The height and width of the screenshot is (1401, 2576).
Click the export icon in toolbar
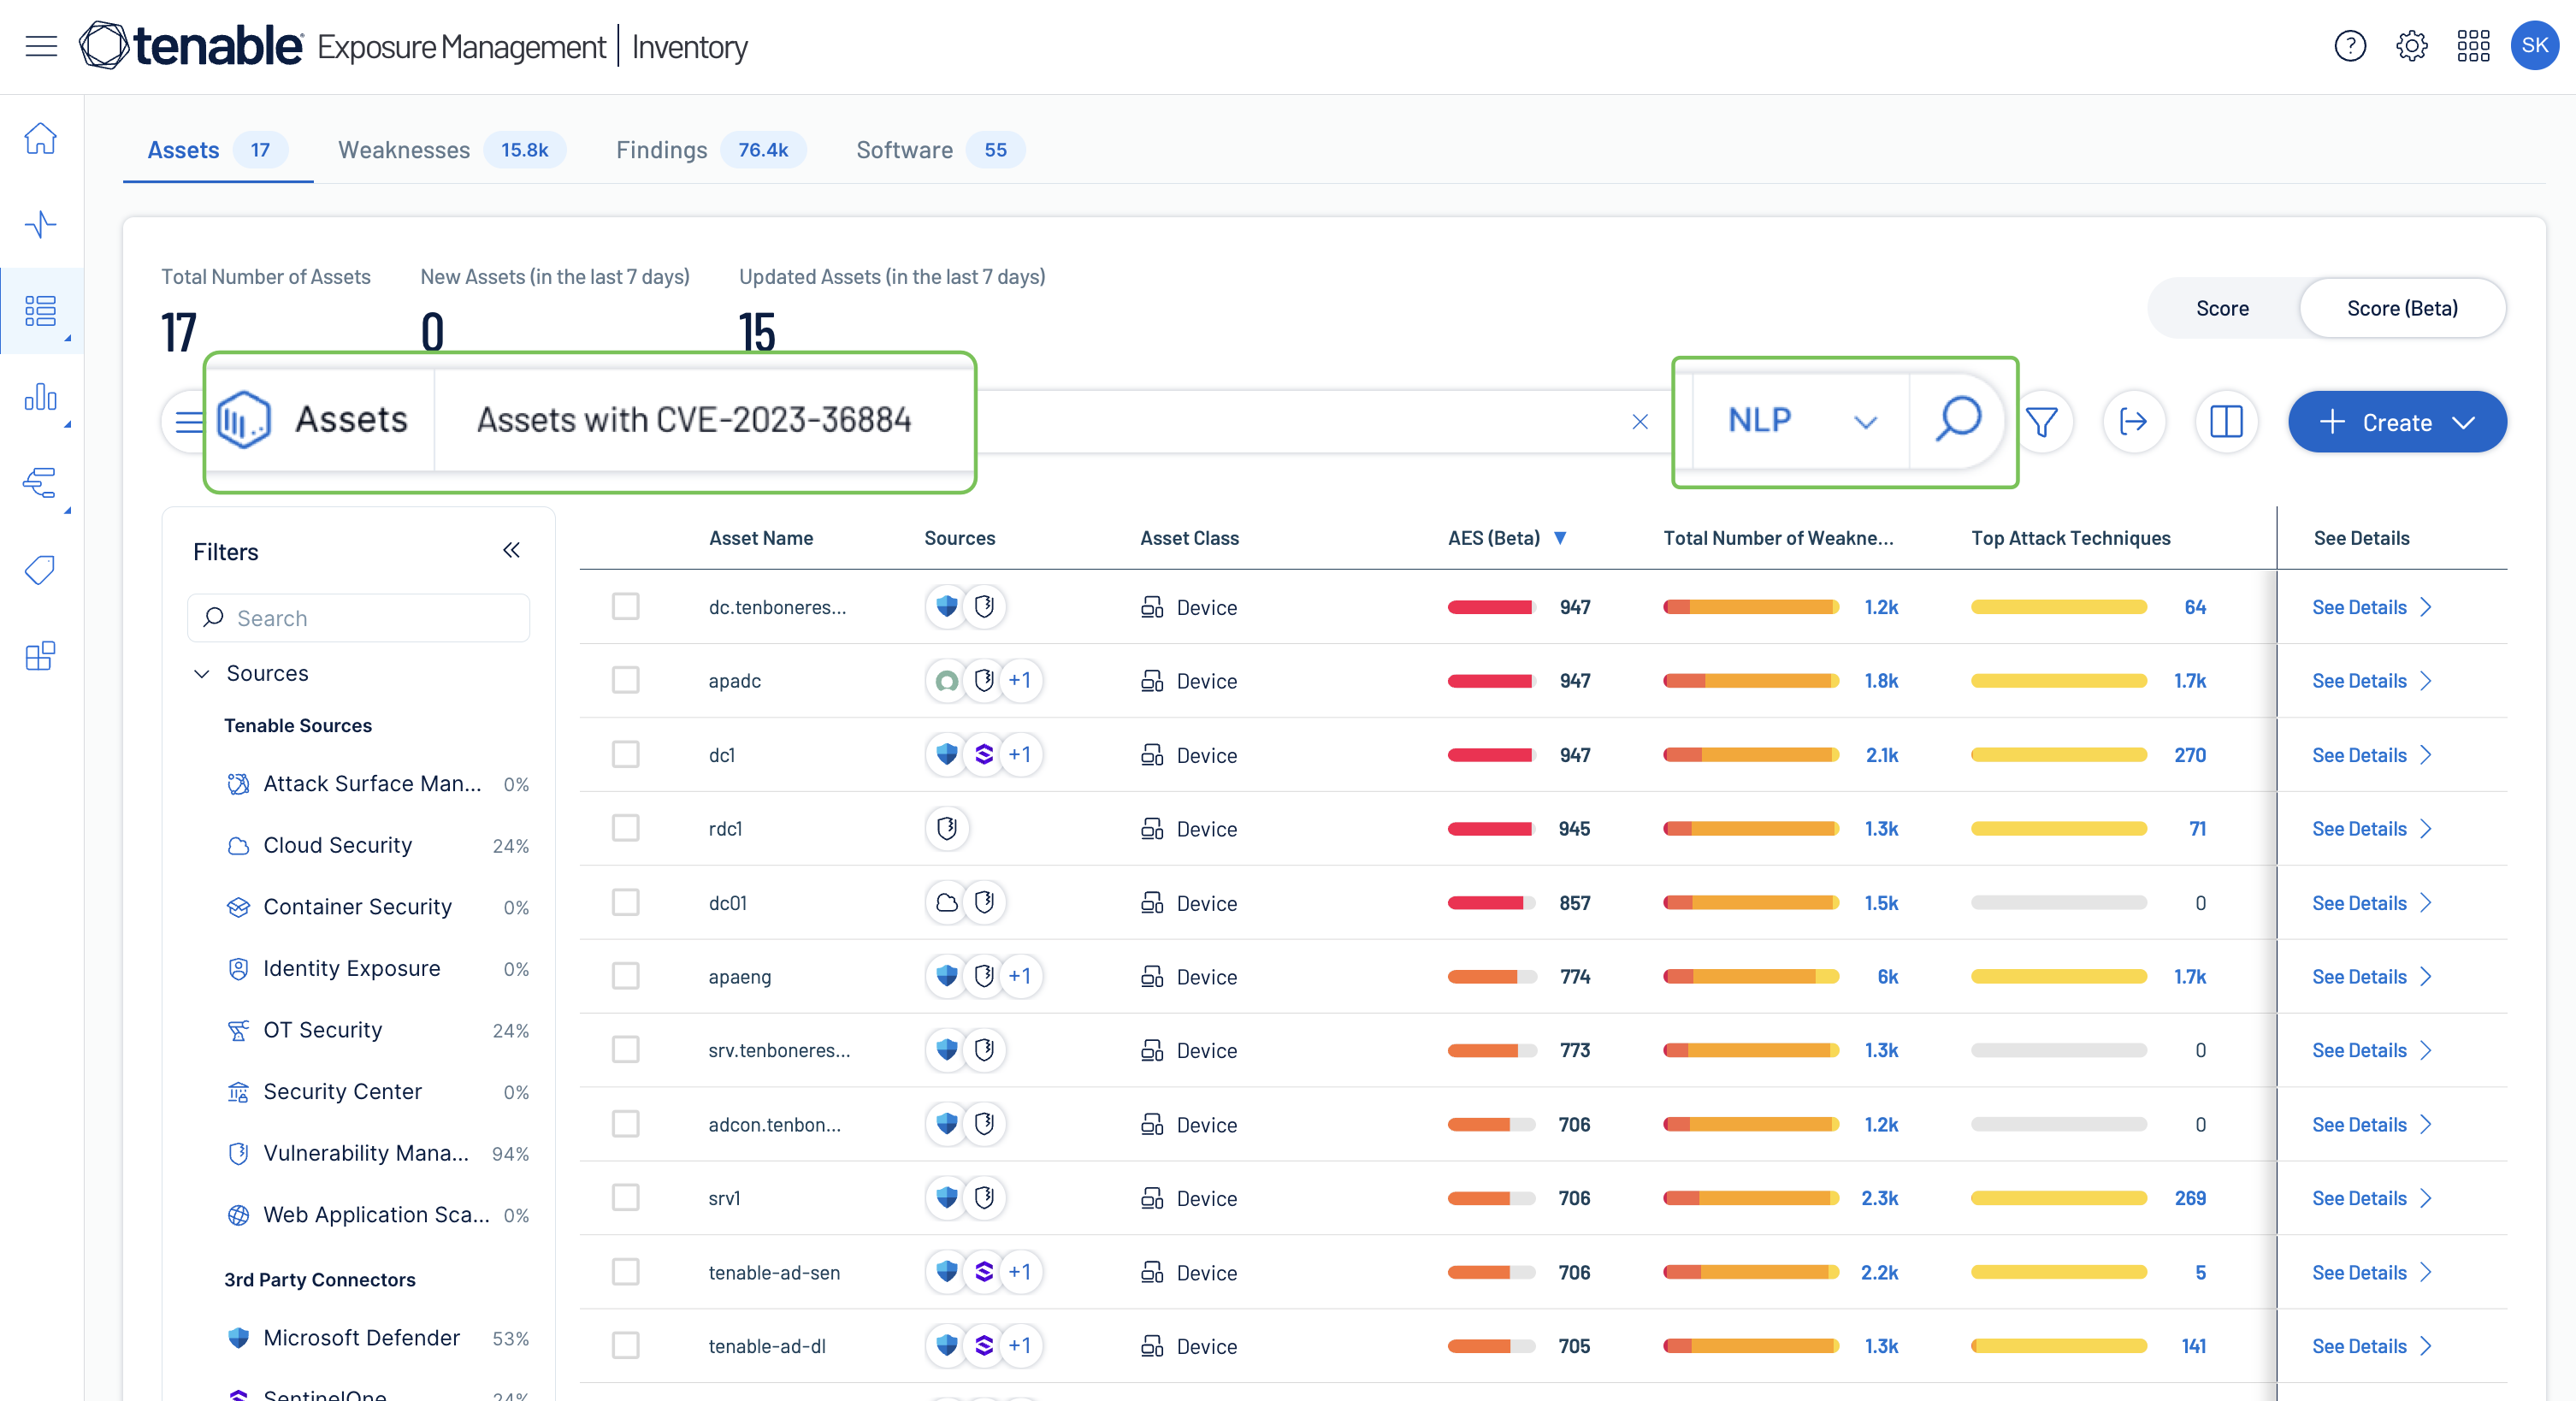(x=2133, y=422)
